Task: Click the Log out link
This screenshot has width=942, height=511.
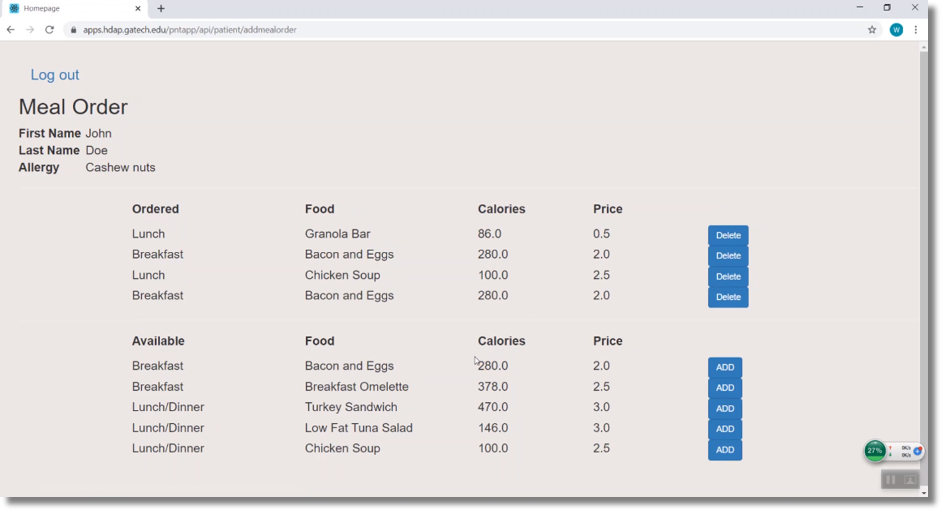Action: 54,75
